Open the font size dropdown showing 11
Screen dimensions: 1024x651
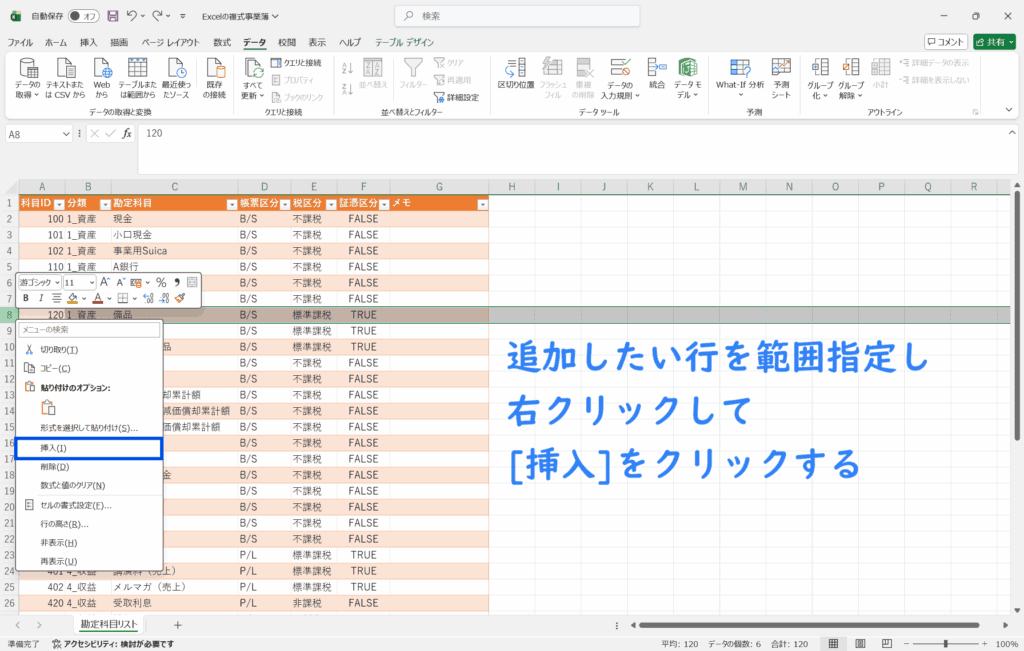point(92,283)
